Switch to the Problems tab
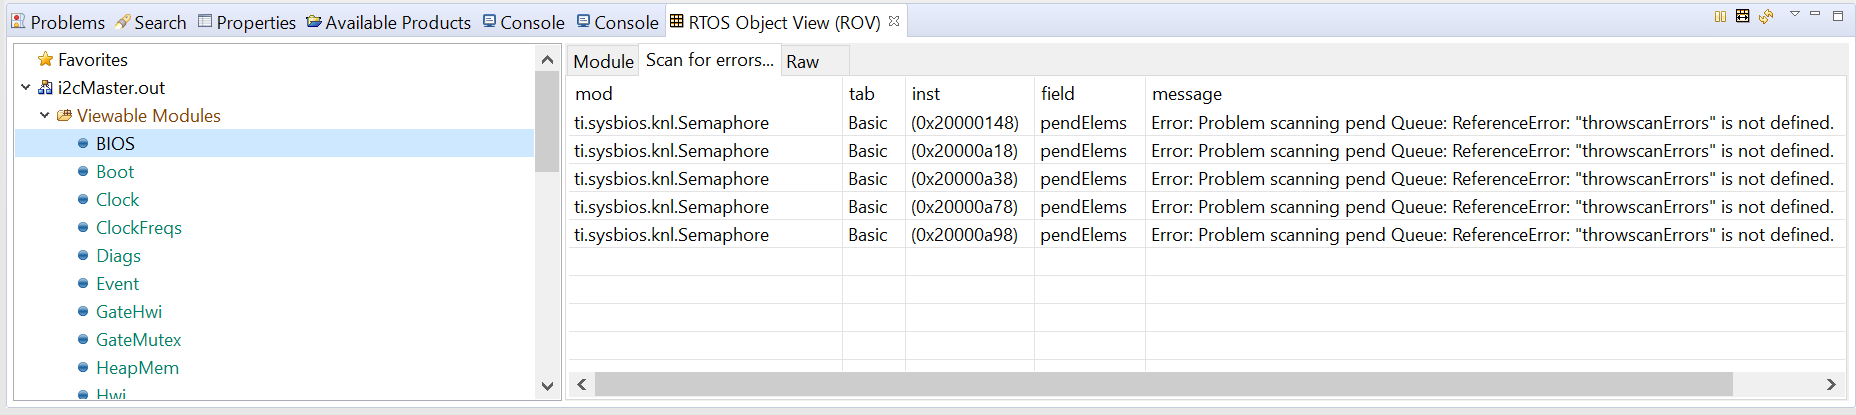Viewport: 1856px width, 415px height. pos(58,22)
